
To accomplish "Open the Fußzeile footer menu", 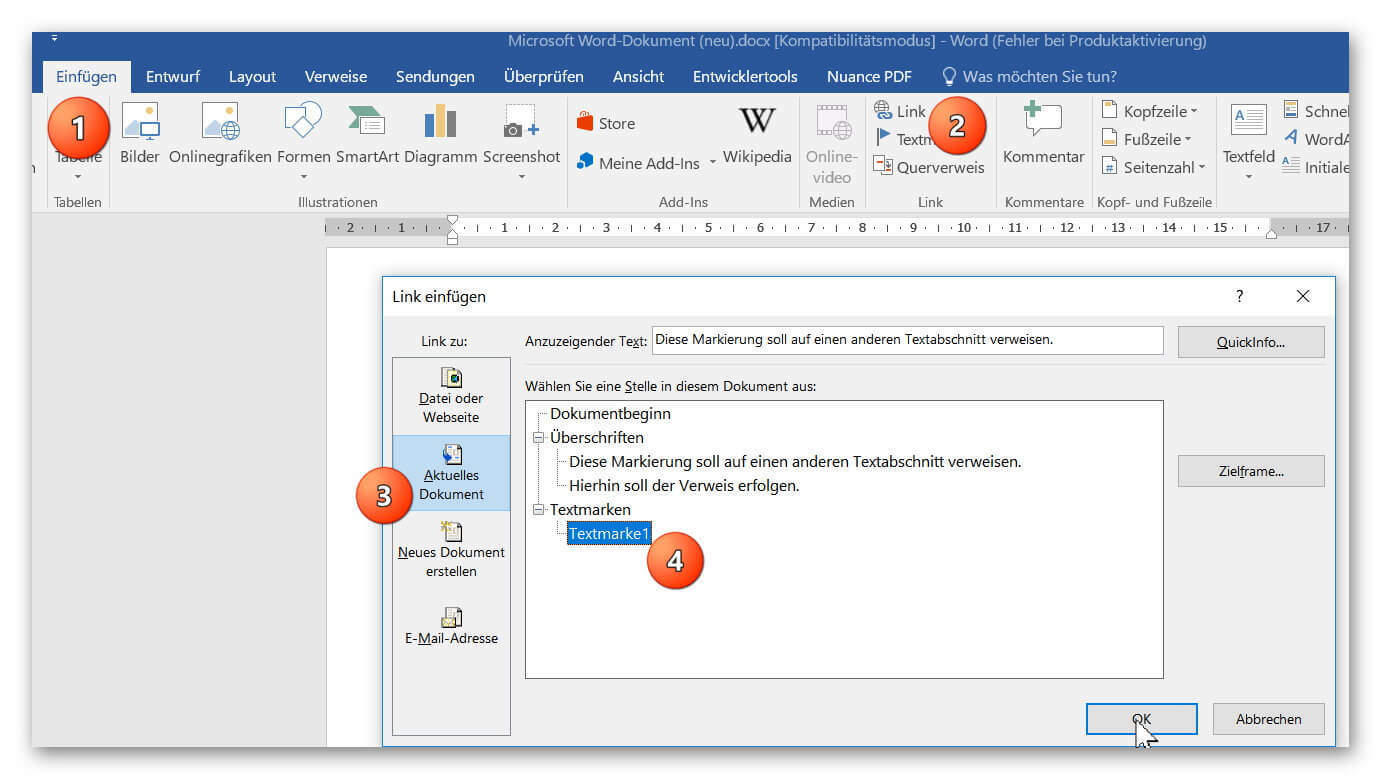I will (x=1147, y=139).
